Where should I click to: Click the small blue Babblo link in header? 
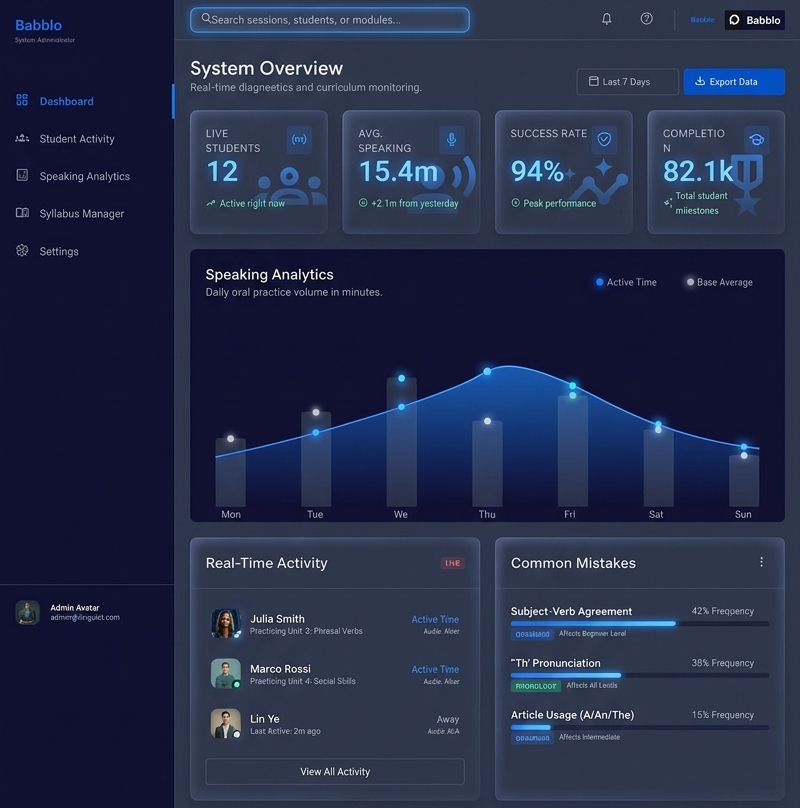(x=702, y=20)
